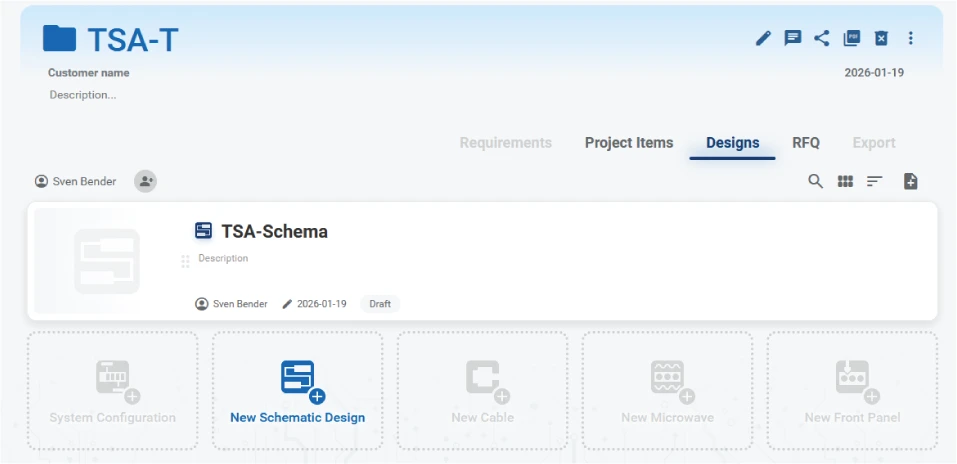The height and width of the screenshot is (464, 957).
Task: Open the Requirements tab
Action: [505, 143]
